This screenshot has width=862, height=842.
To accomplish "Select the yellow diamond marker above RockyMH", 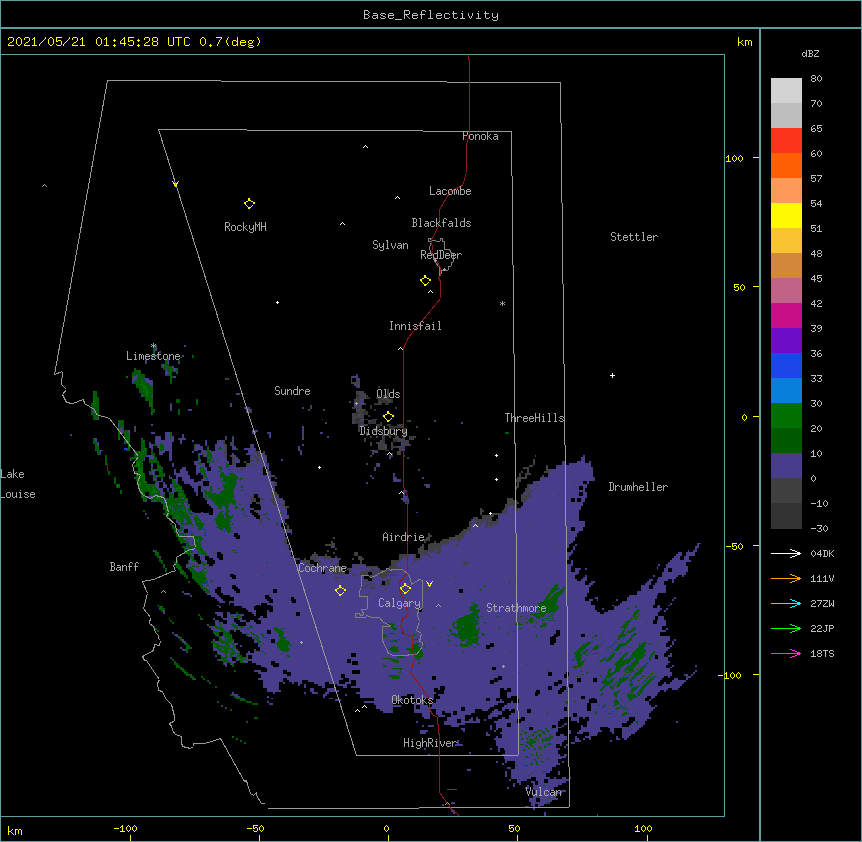I will click(249, 204).
